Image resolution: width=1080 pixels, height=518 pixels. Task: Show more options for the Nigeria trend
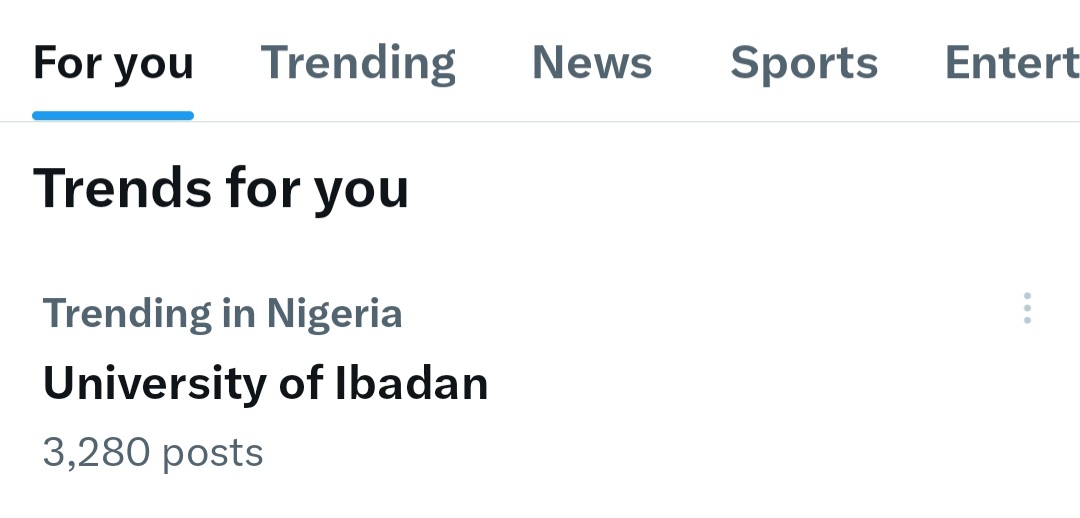tap(1027, 309)
